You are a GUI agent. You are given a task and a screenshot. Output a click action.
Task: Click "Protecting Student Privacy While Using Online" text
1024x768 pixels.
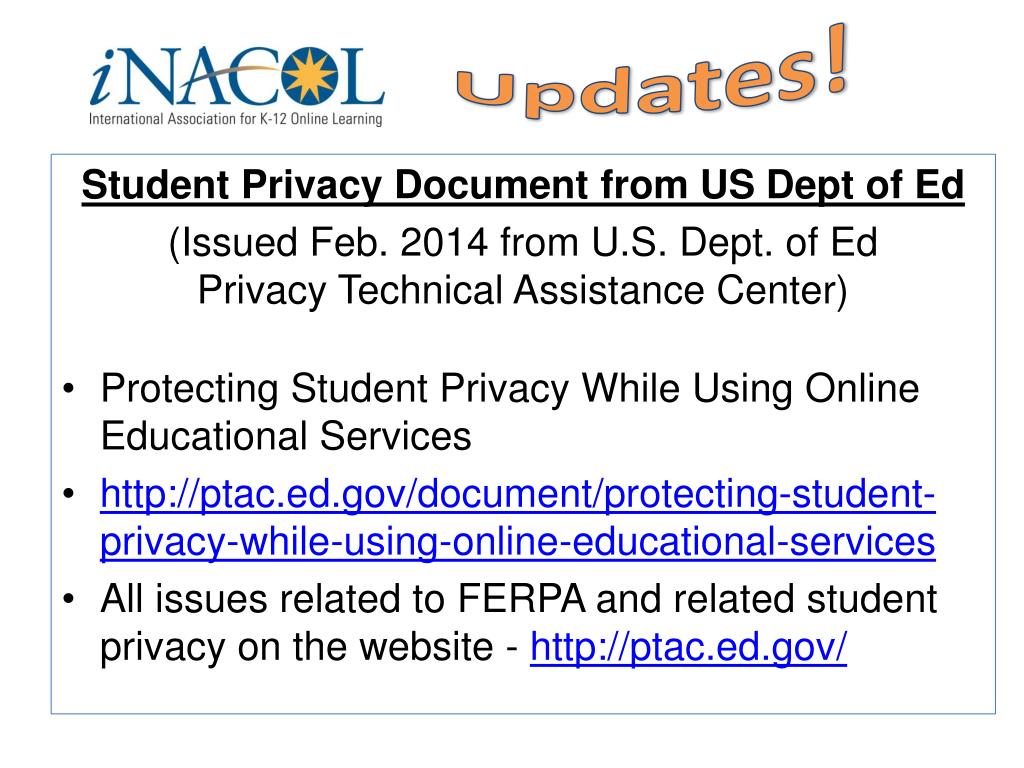point(508,390)
